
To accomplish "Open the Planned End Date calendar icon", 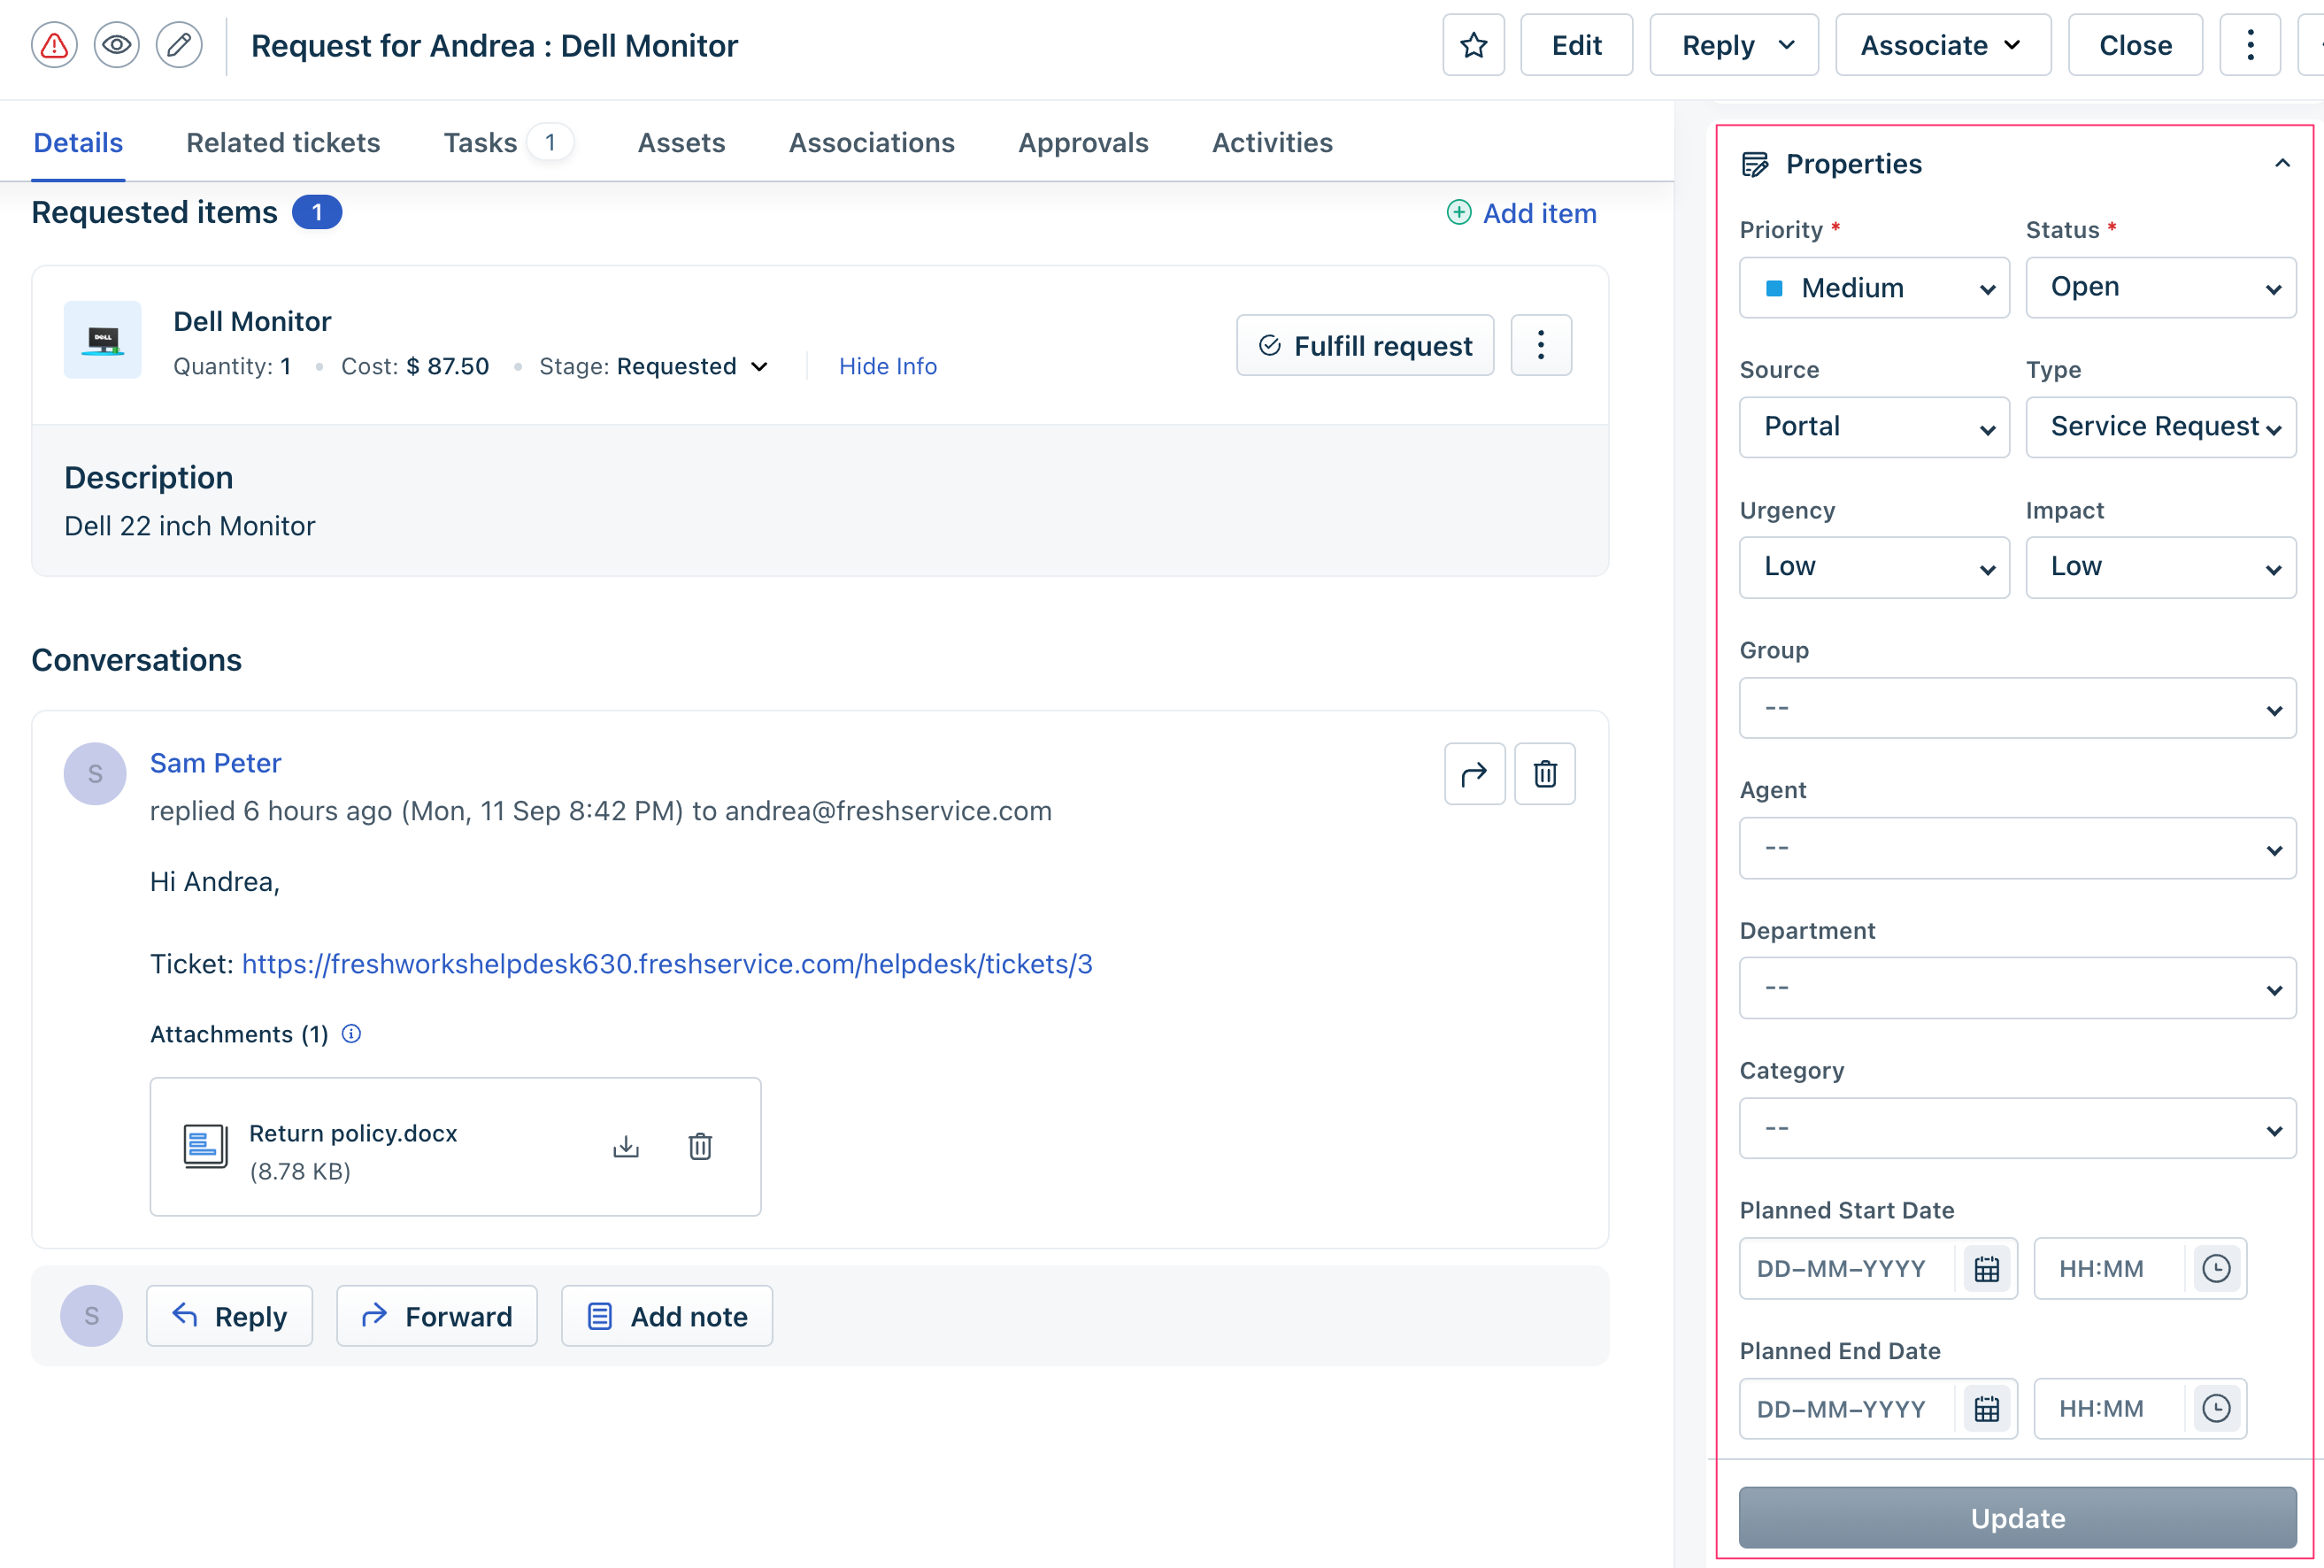I will 1986,1409.
